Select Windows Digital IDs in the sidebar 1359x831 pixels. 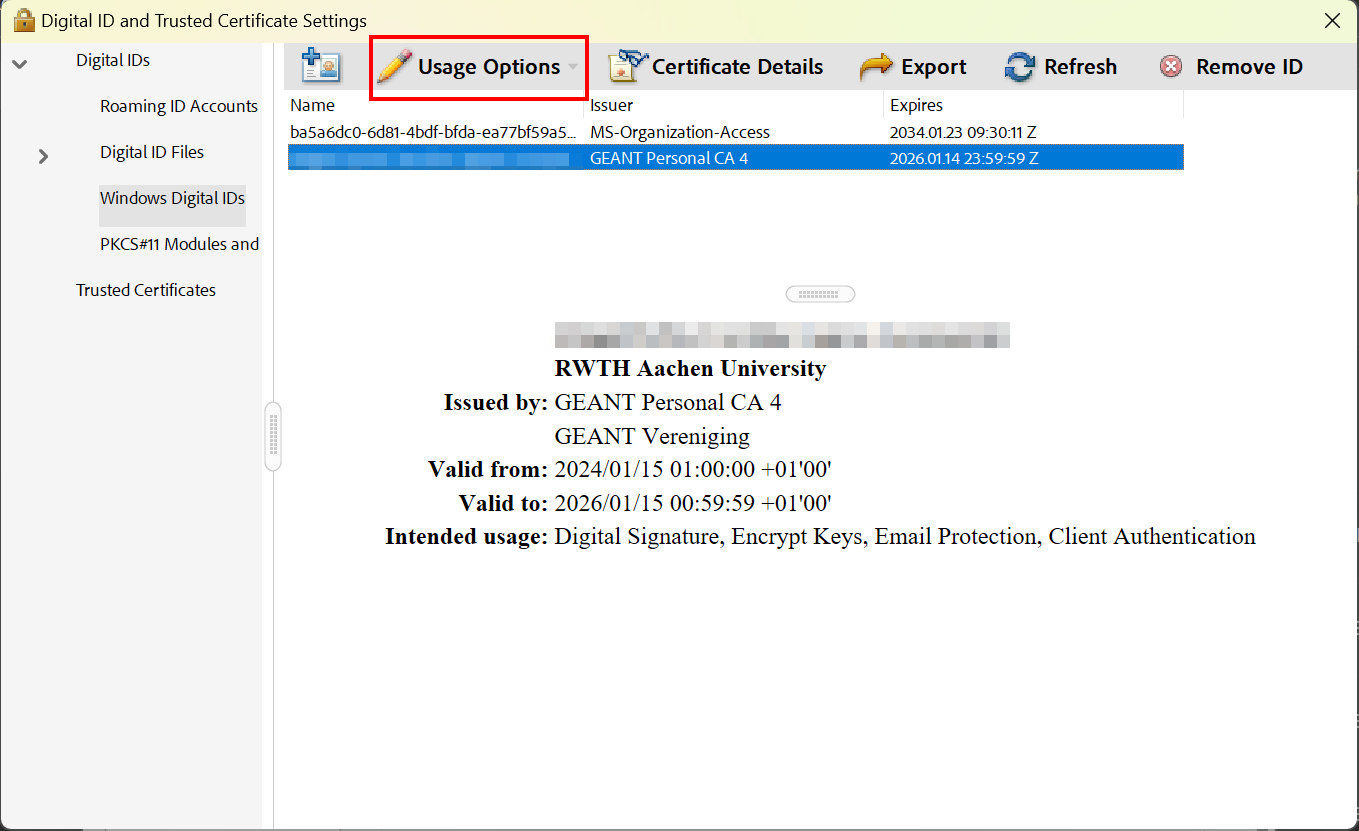click(172, 197)
